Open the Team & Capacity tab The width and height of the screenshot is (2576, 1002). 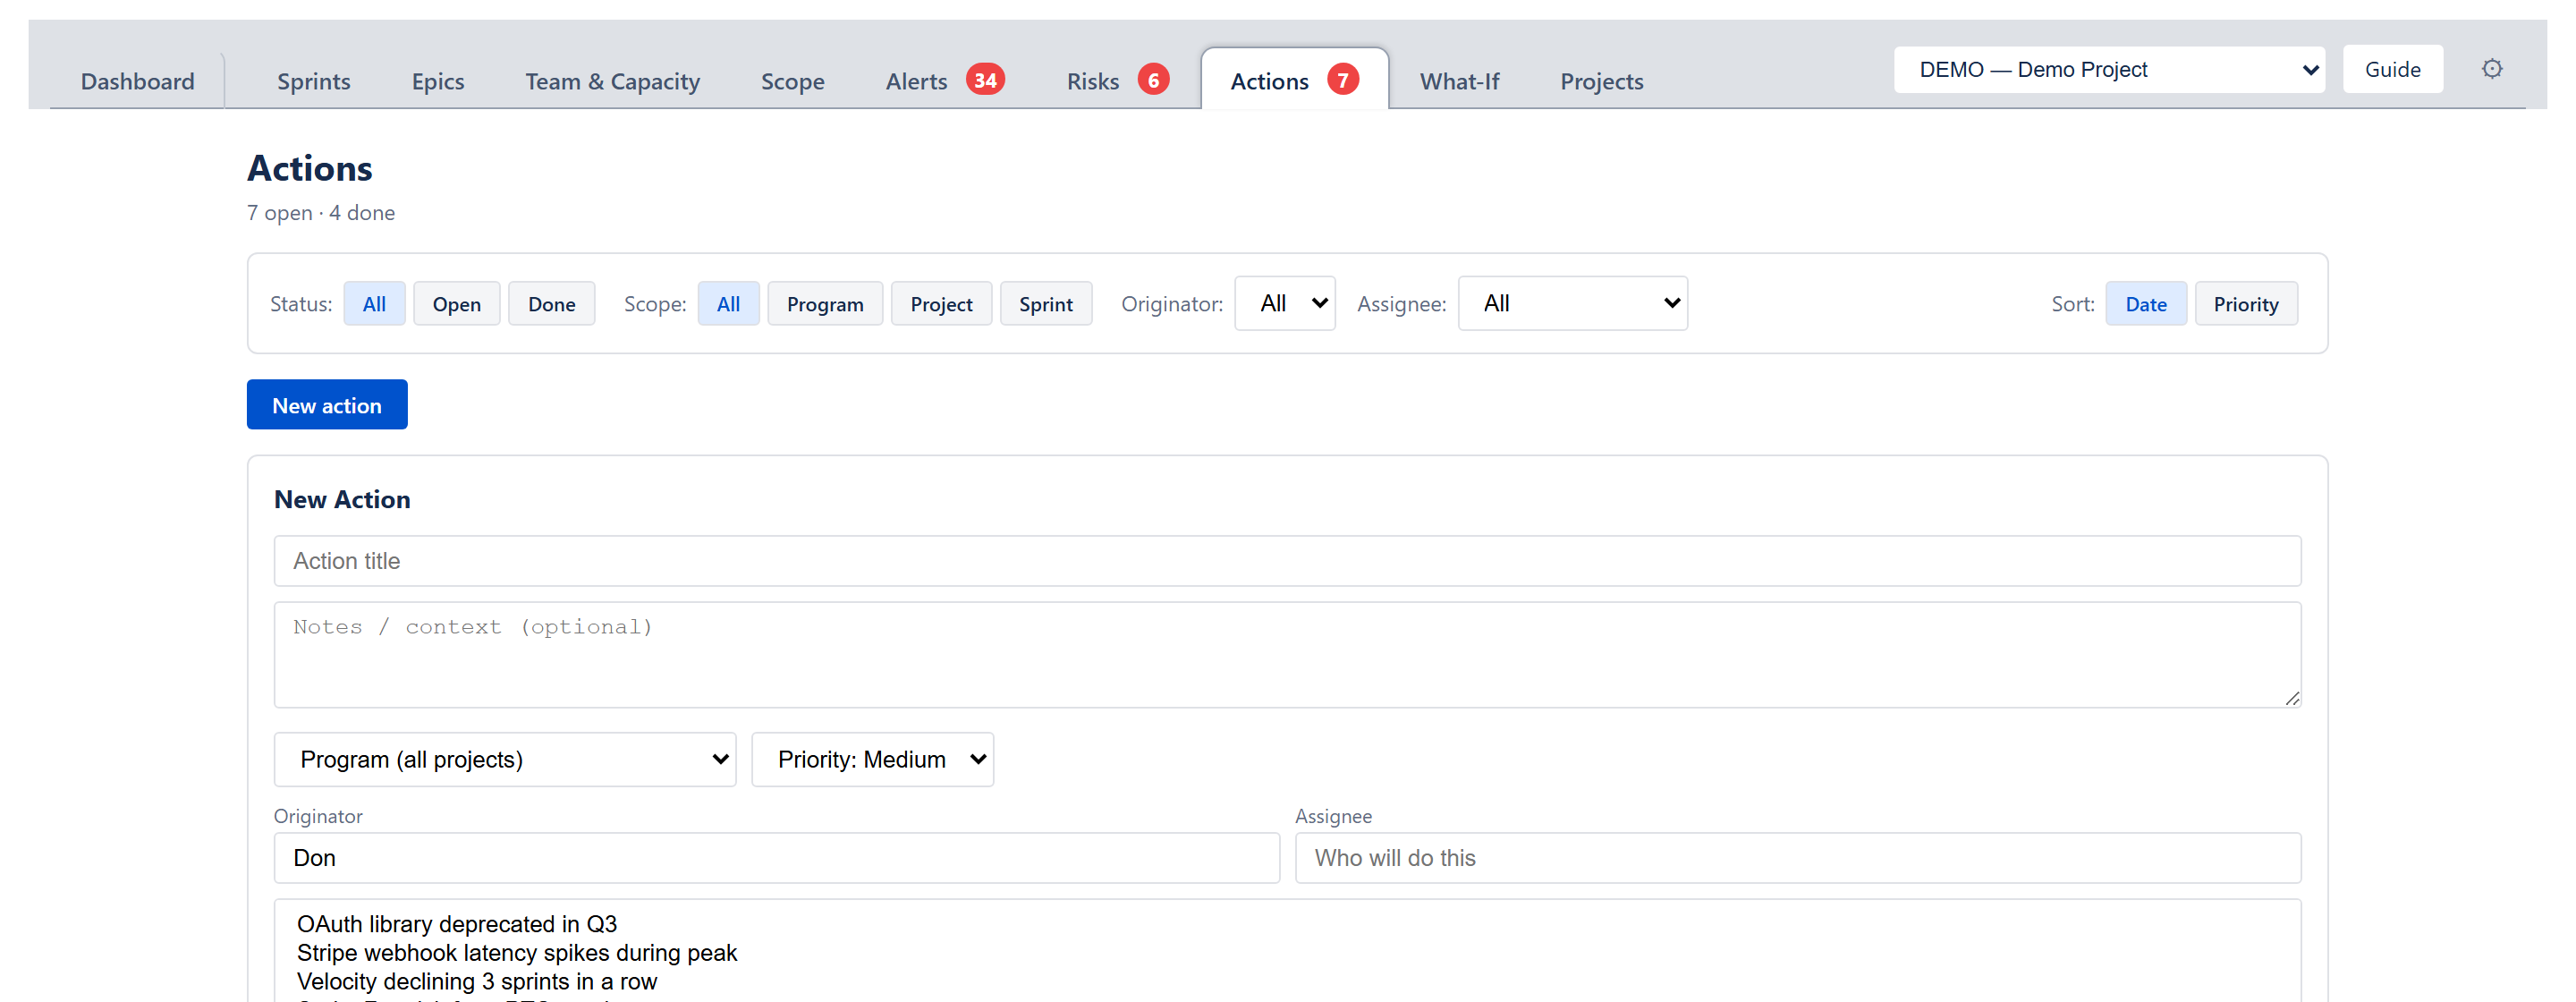pyautogui.click(x=613, y=81)
